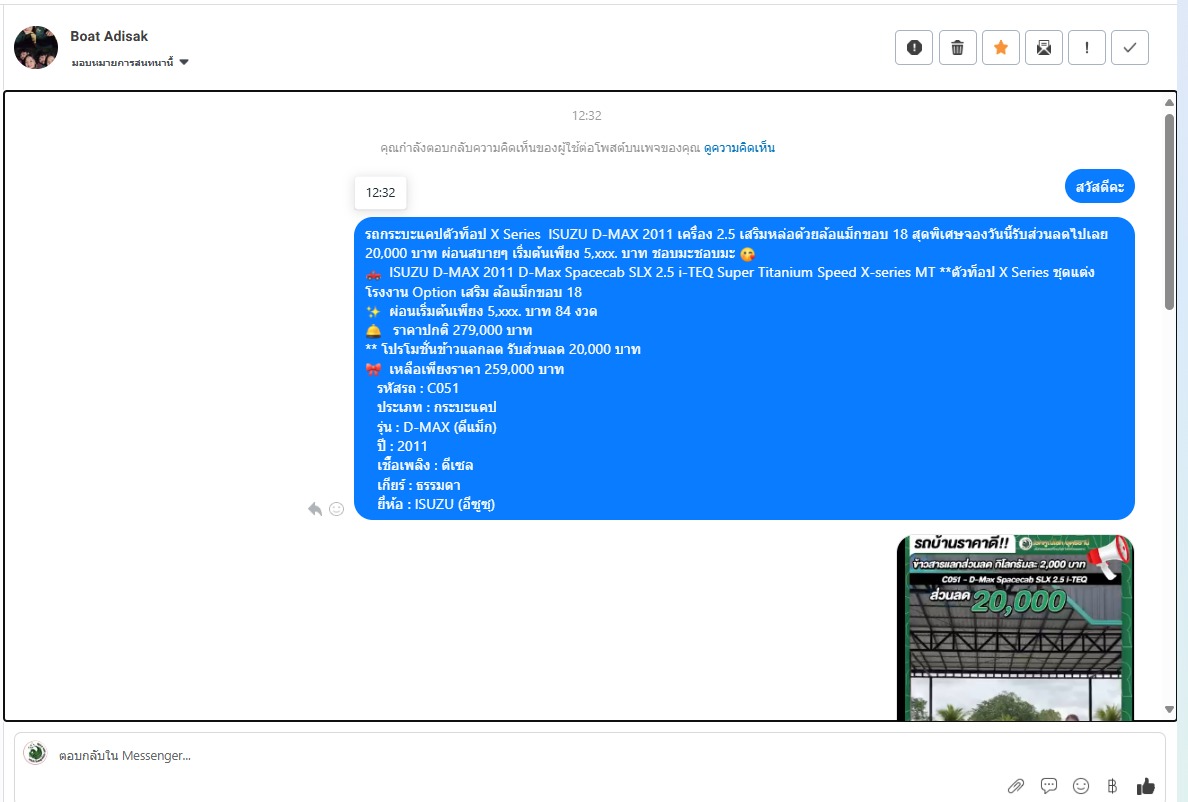
Task: Click มอบหมายการสนทนานี้ label
Action: click(123, 62)
